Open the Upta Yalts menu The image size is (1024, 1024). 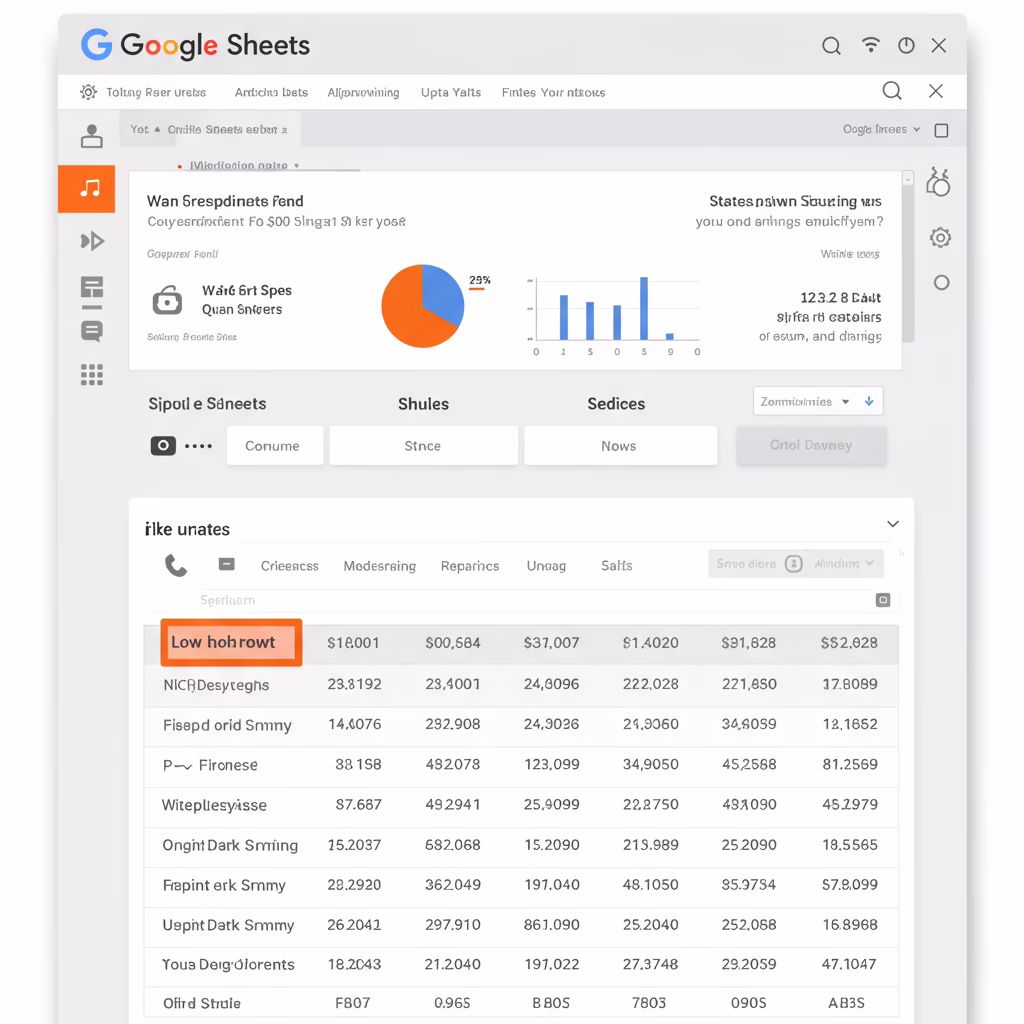451,92
